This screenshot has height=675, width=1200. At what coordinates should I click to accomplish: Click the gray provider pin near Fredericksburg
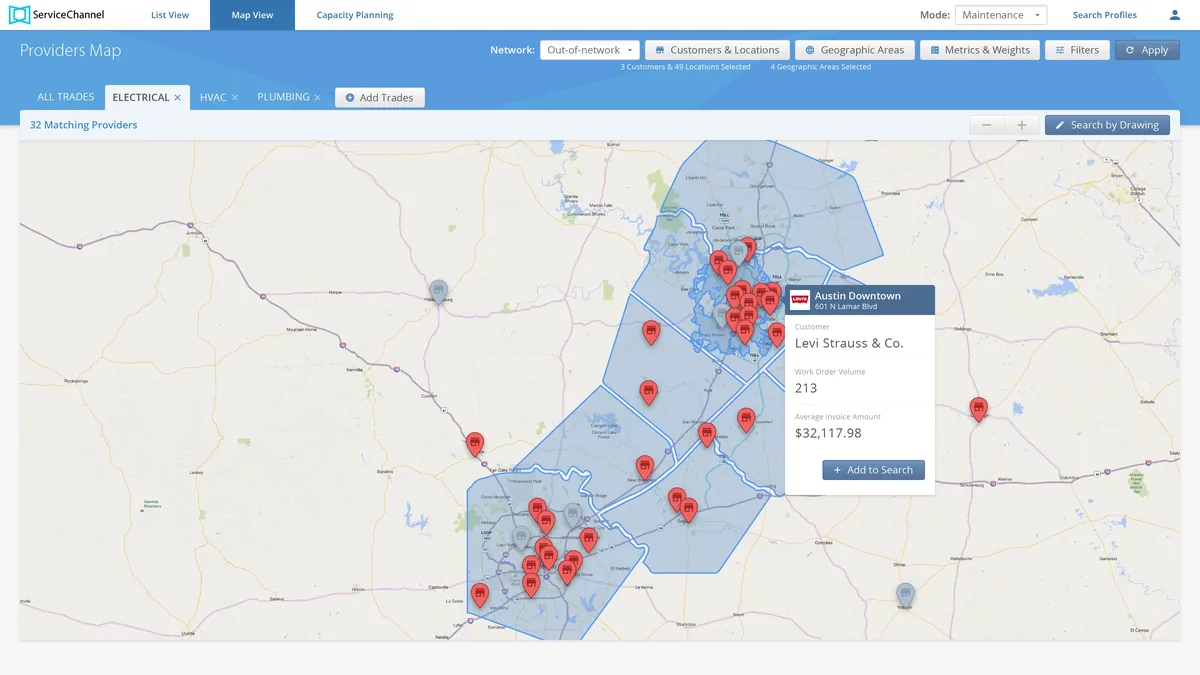[x=438, y=291]
